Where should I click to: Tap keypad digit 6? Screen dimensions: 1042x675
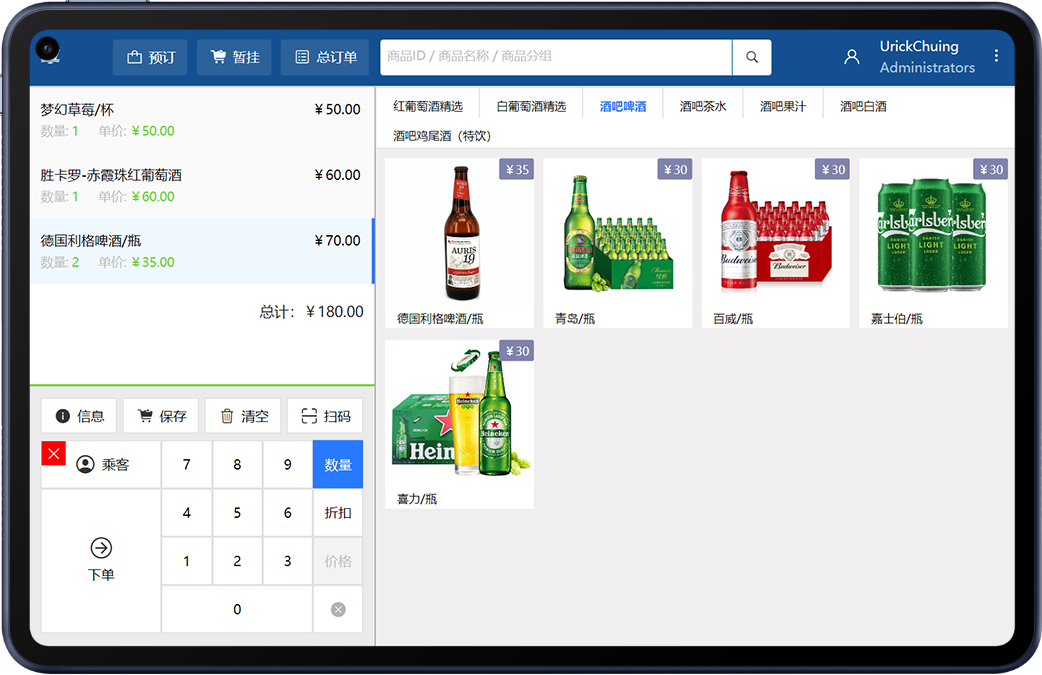288,513
